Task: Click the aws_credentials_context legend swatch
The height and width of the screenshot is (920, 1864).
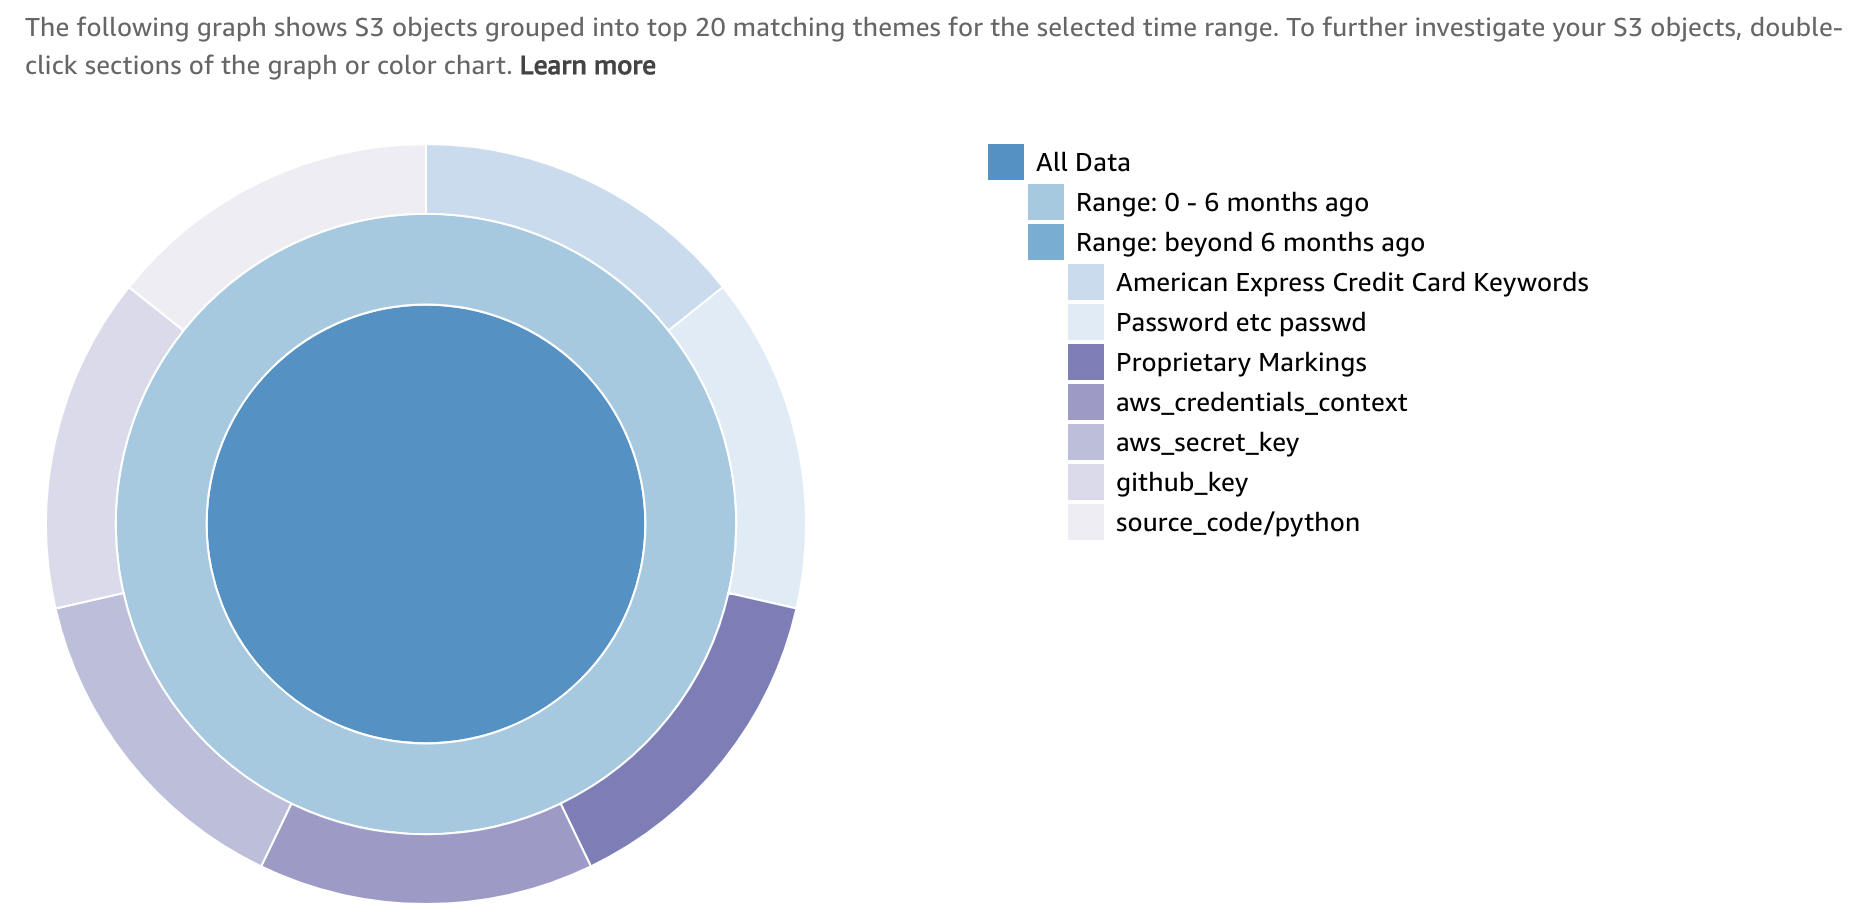Action: (x=1086, y=402)
